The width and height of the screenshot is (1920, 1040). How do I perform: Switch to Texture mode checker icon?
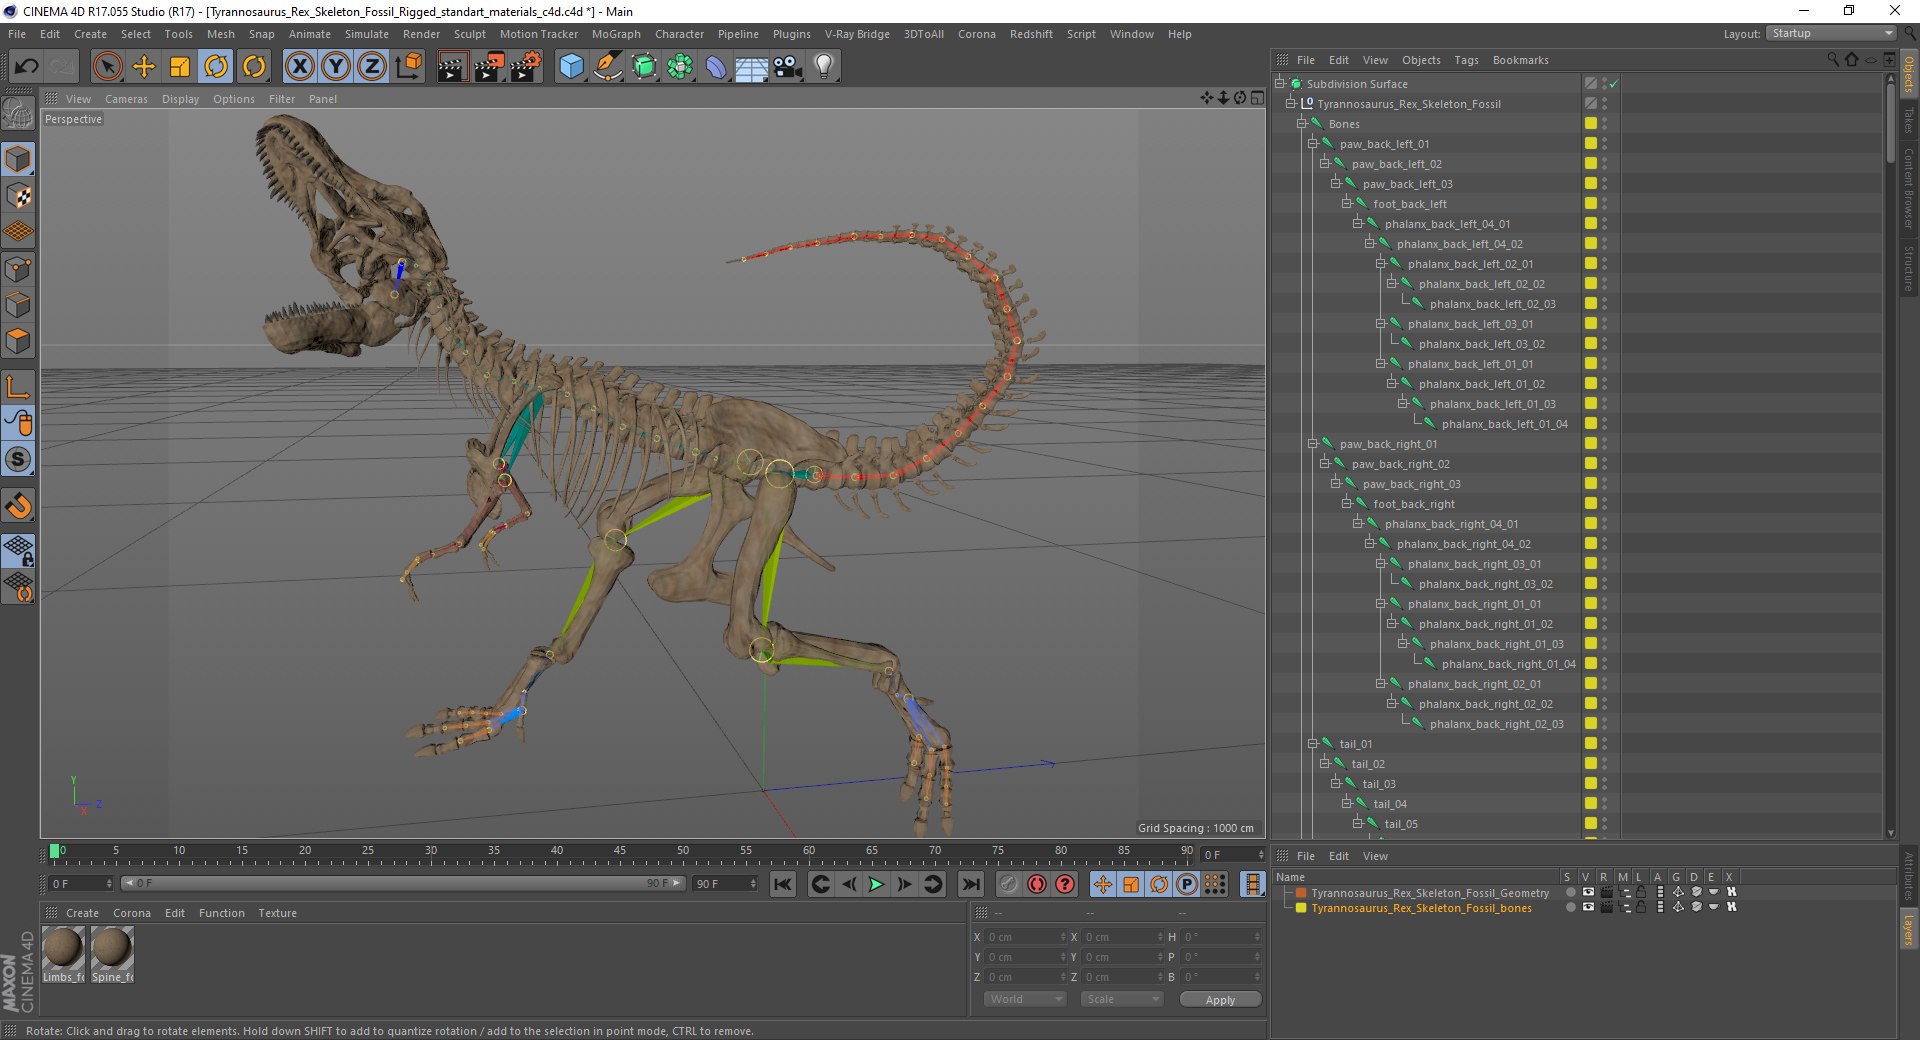18,196
